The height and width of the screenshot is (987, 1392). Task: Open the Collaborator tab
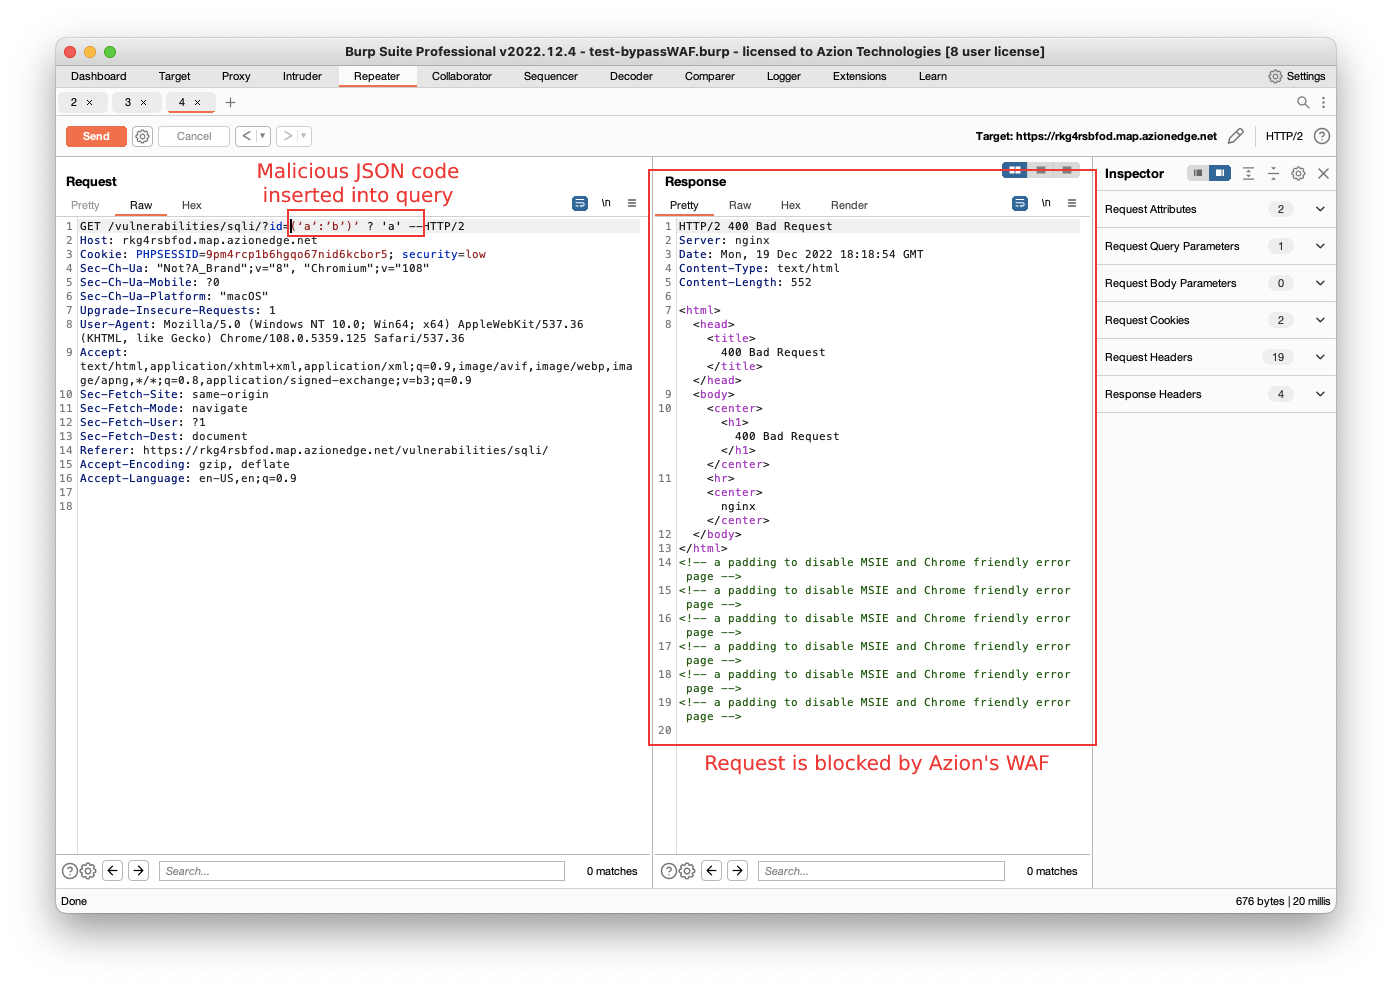coord(462,76)
